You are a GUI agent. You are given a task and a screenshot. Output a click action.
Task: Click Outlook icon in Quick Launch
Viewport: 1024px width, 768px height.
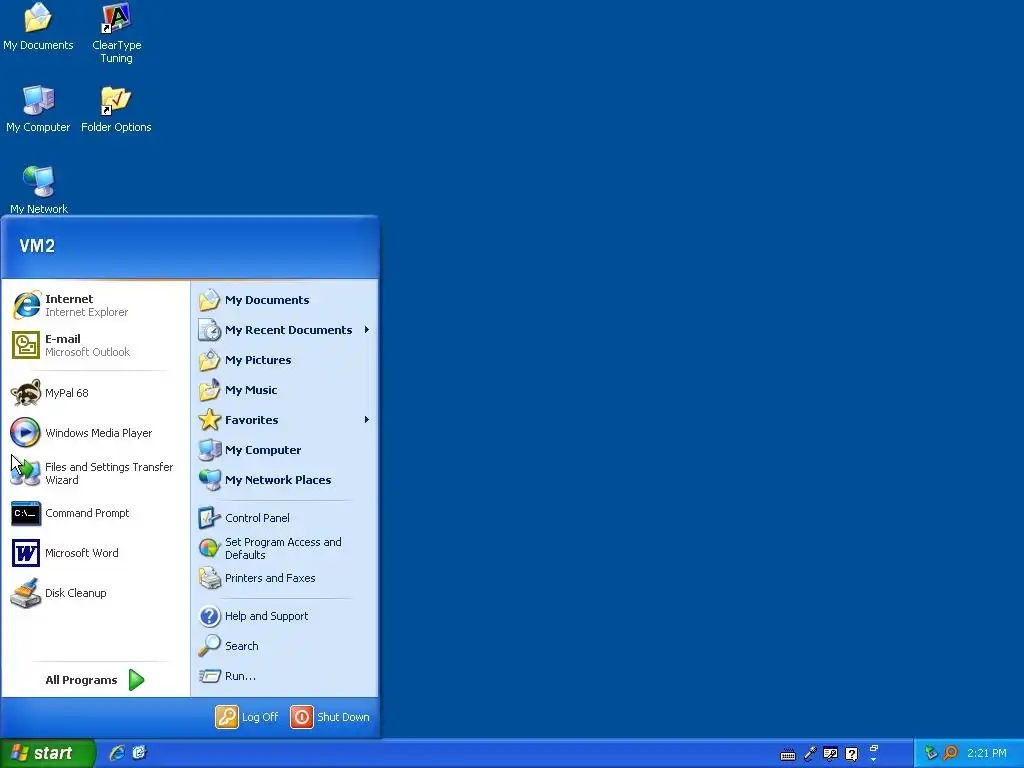tap(139, 753)
